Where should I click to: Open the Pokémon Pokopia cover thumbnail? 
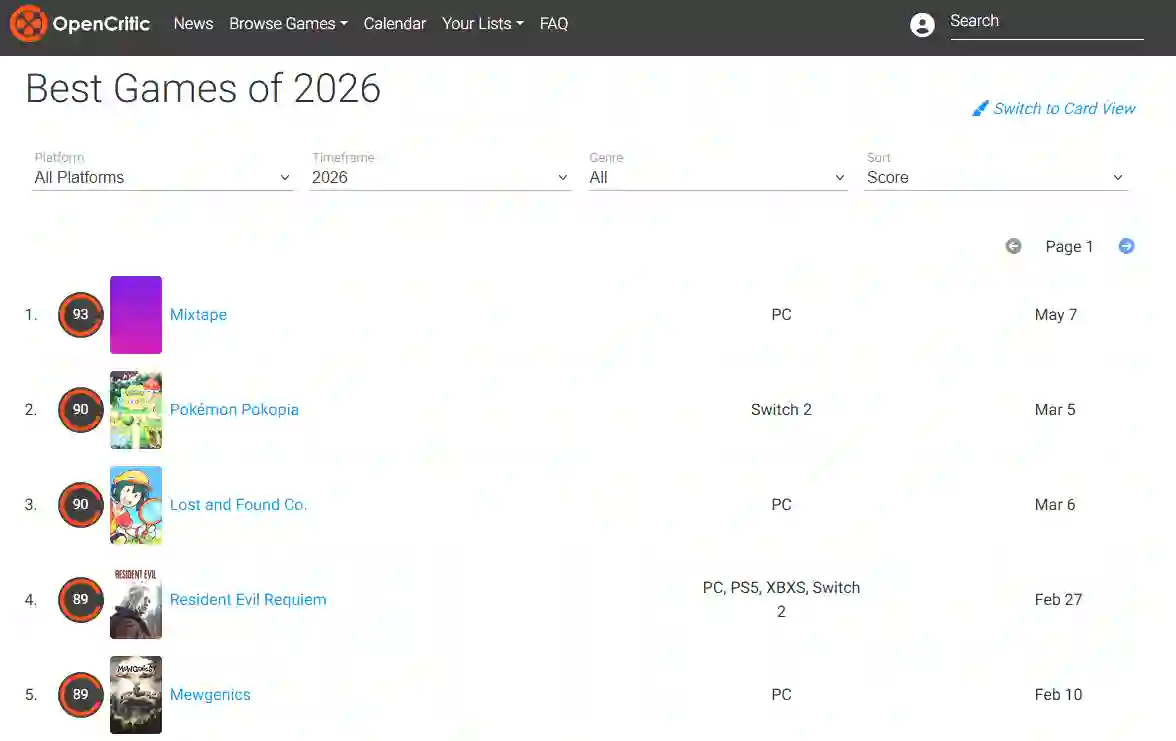136,410
